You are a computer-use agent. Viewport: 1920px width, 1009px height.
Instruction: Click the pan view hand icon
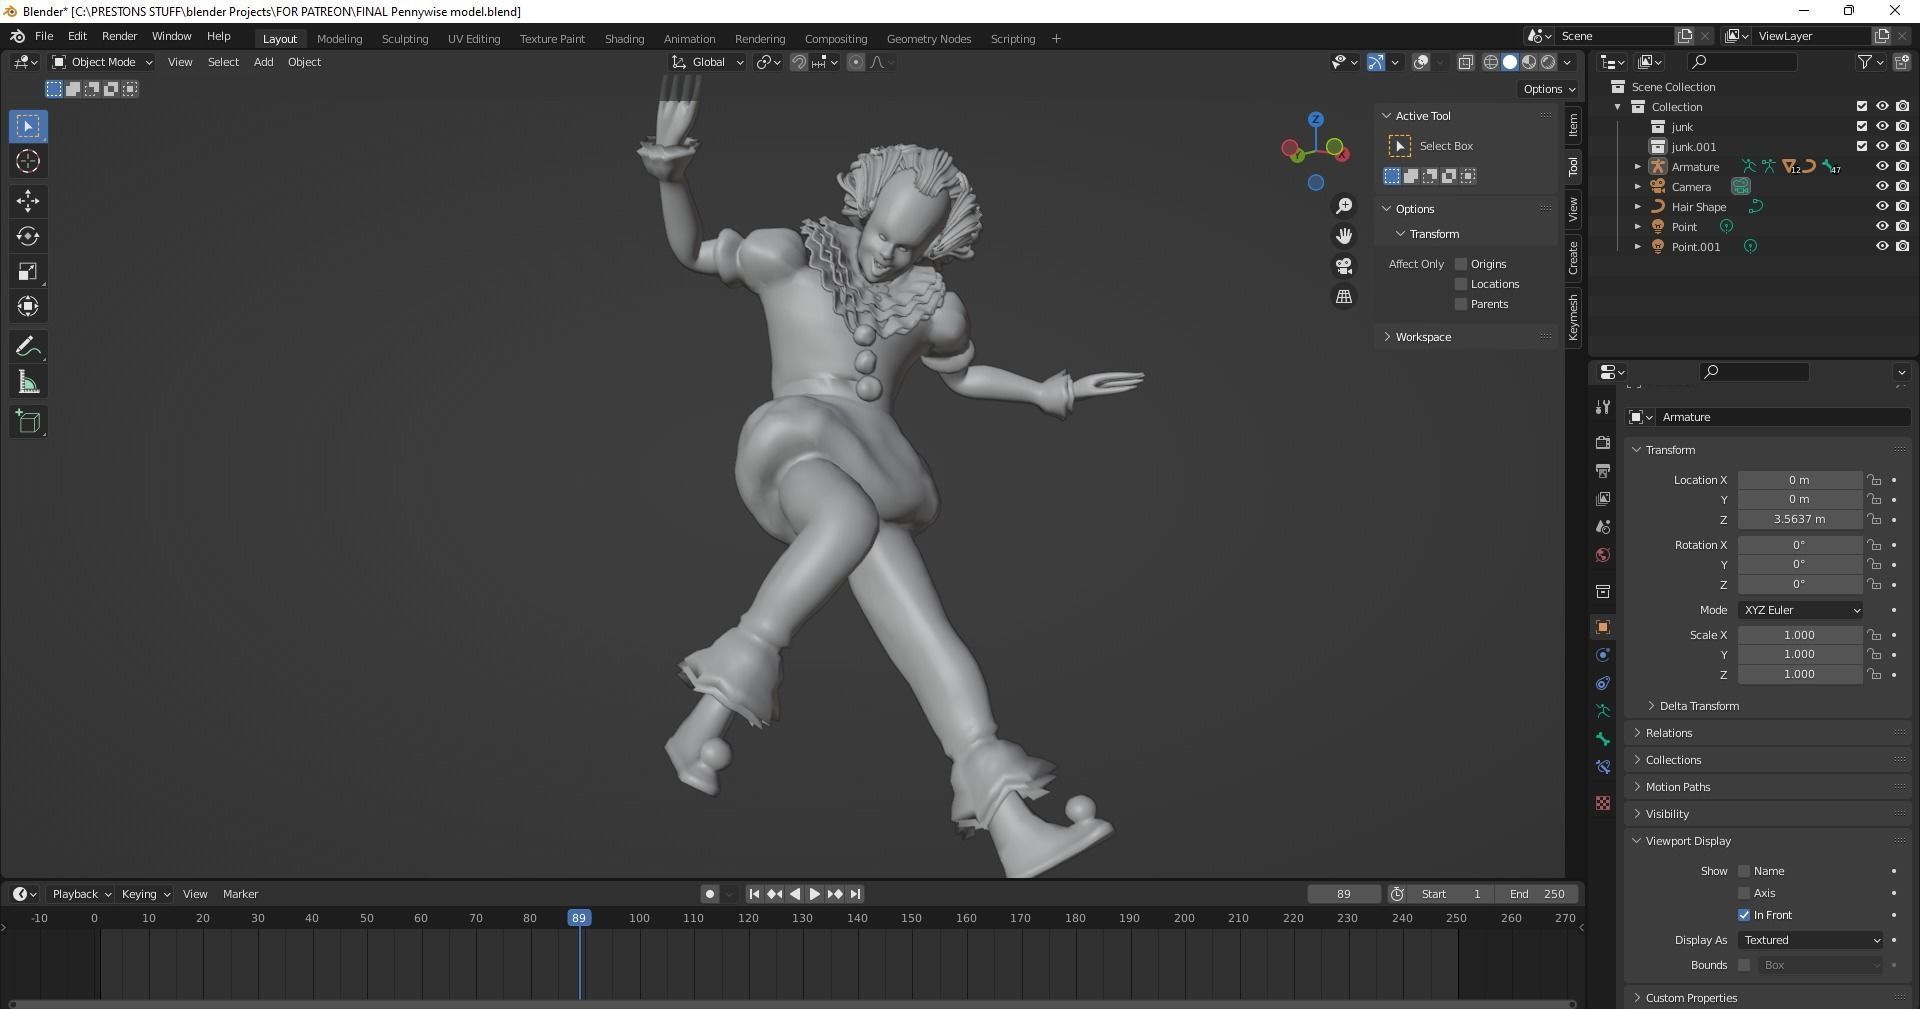(x=1344, y=236)
